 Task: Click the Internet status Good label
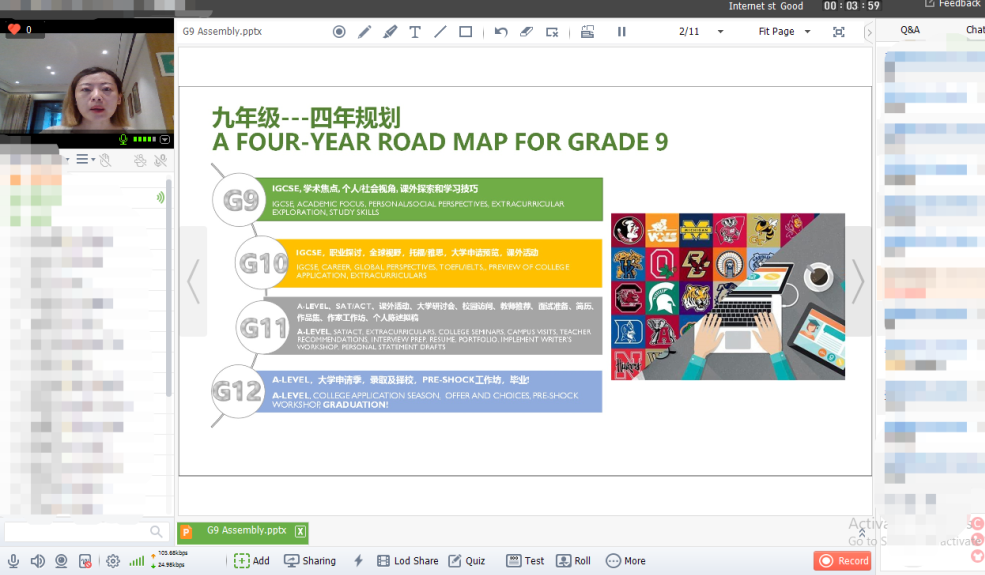(766, 6)
